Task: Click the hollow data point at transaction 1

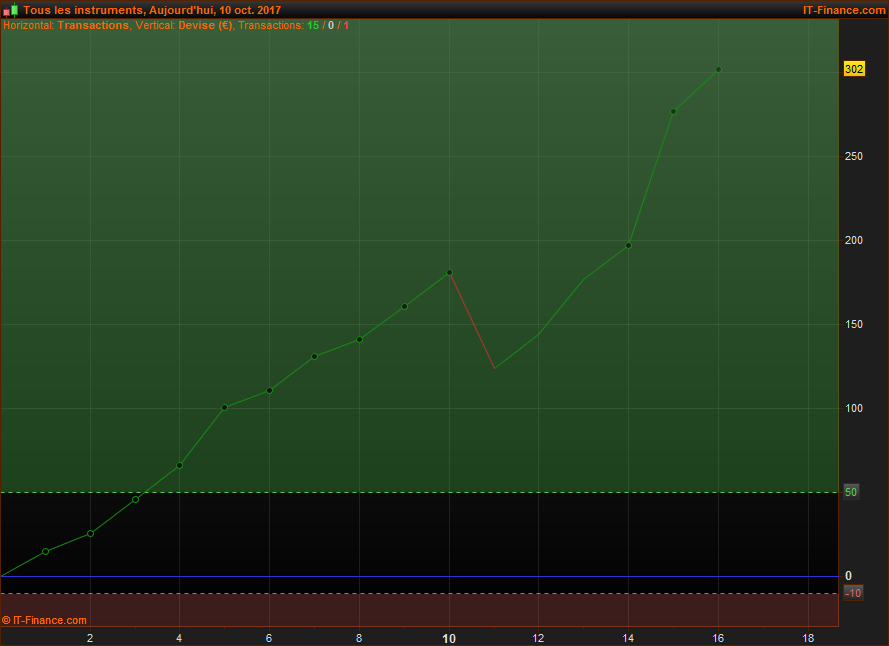Action: click(45, 551)
